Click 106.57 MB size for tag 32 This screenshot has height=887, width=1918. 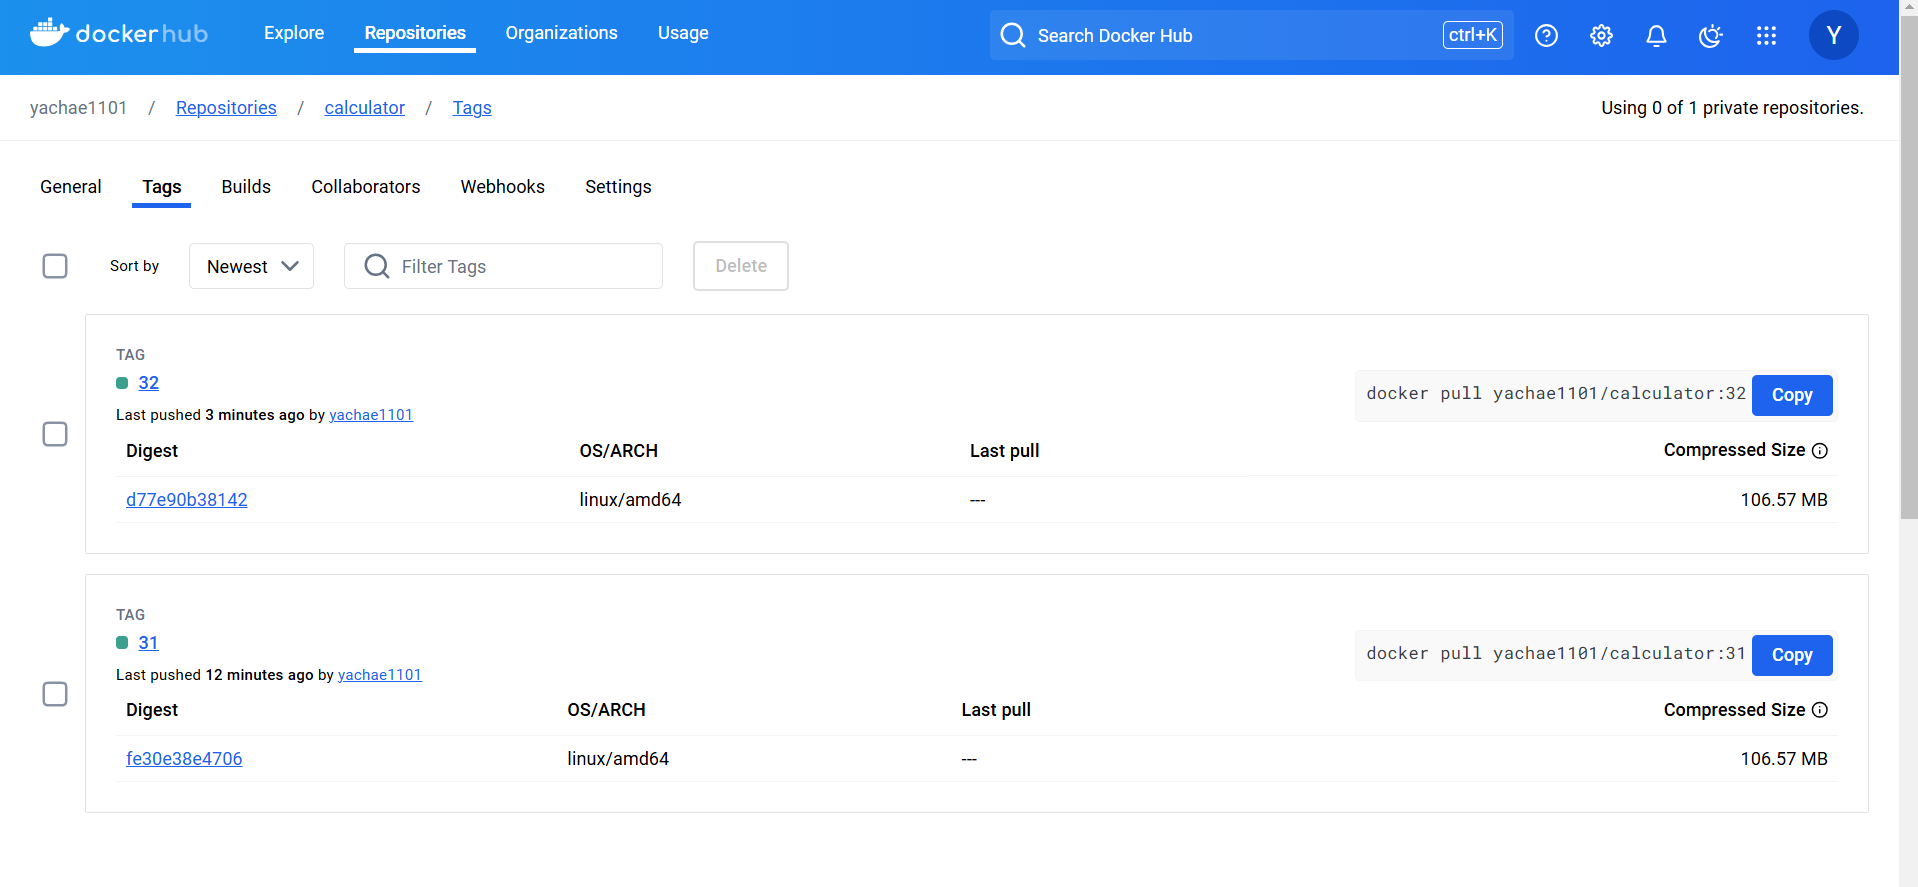[1784, 500]
